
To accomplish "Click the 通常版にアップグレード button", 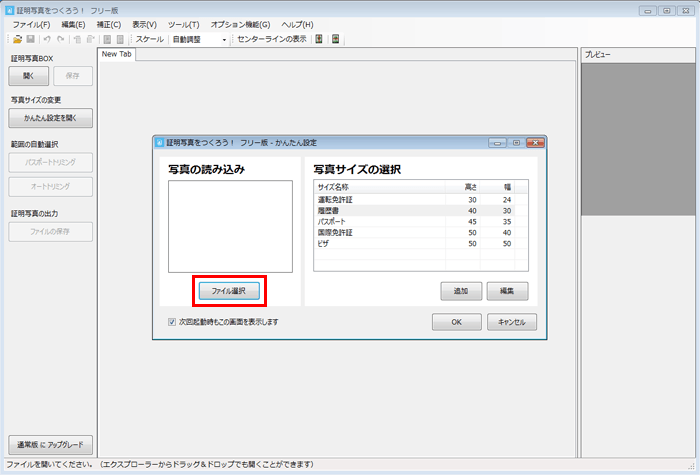I will 50,444.
